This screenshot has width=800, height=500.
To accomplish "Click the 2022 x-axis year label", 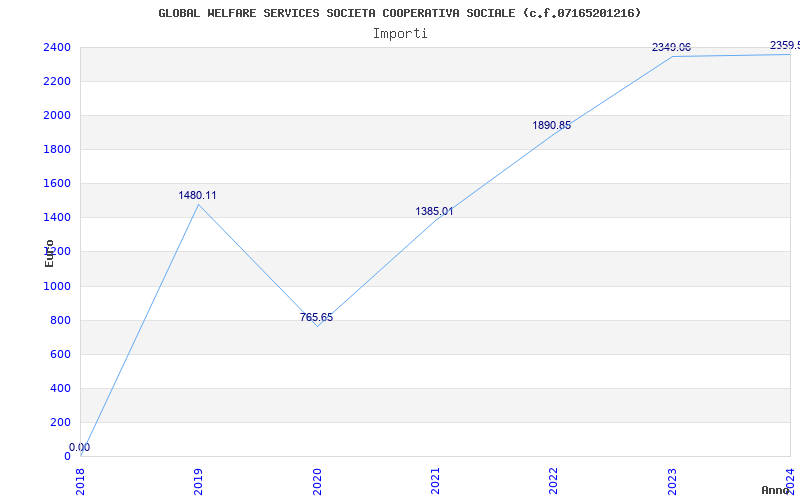I will click(x=554, y=481).
